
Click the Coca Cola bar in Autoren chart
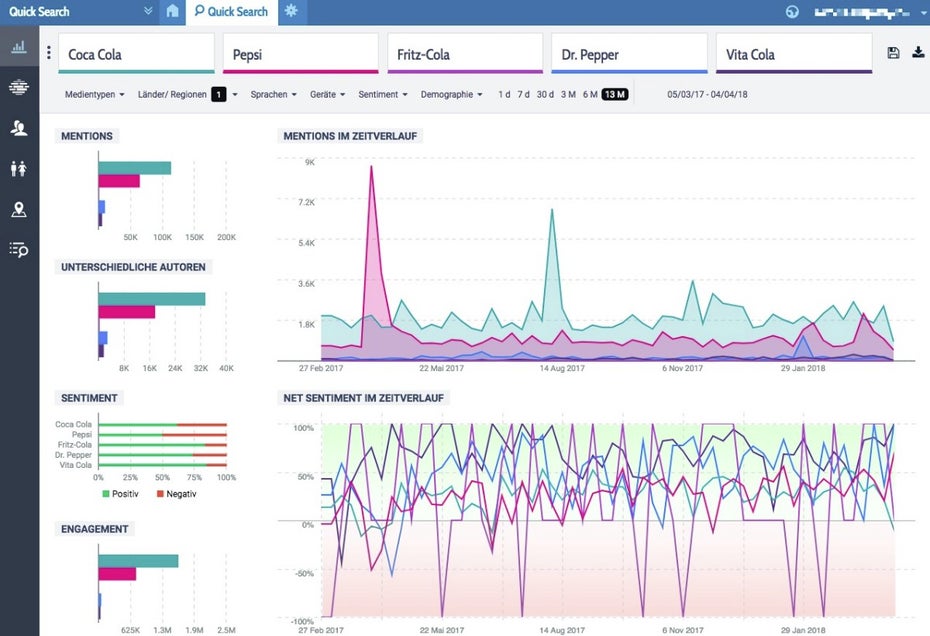click(x=152, y=299)
